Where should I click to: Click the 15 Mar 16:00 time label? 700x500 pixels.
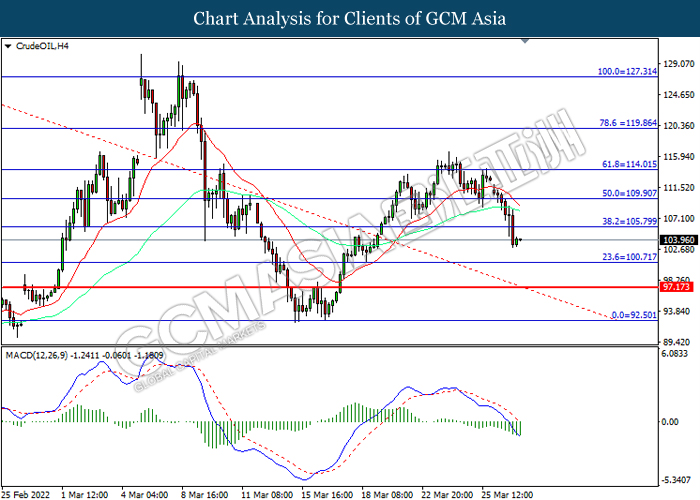click(327, 495)
